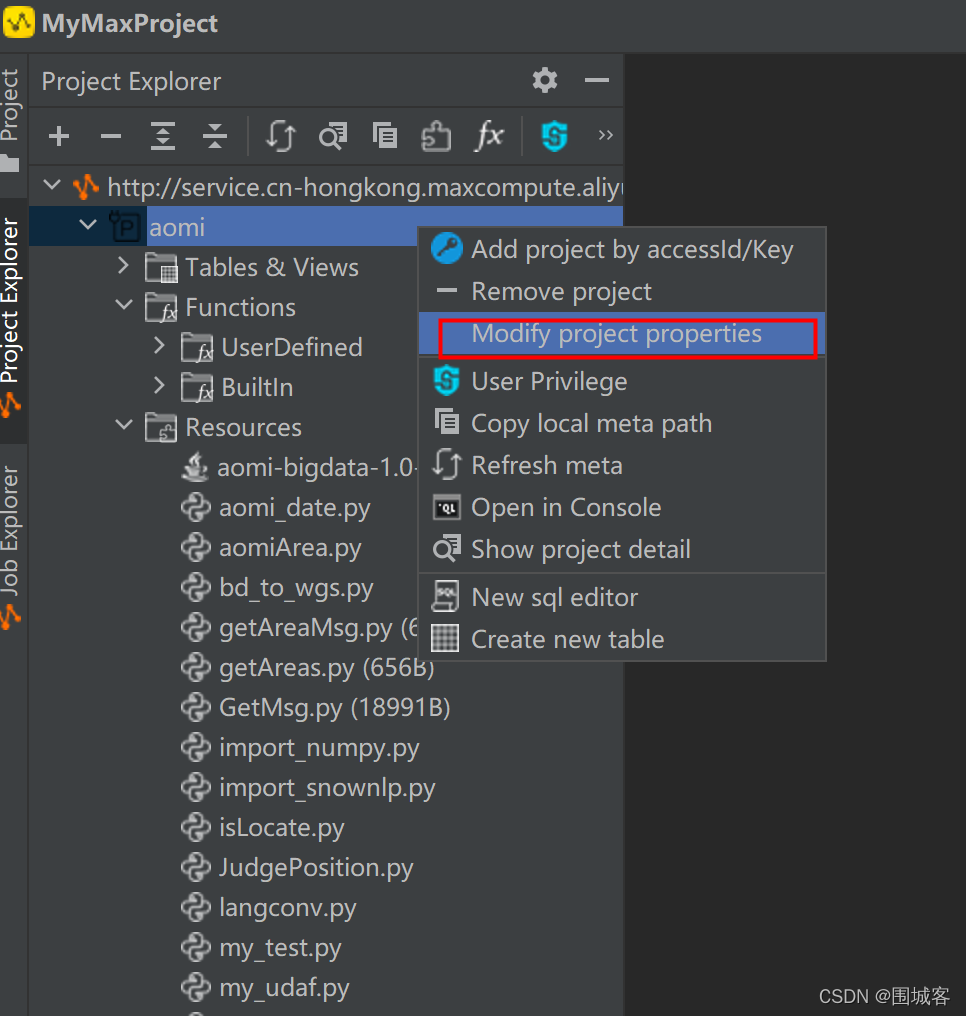Click the search detail toolbar icon

point(333,136)
